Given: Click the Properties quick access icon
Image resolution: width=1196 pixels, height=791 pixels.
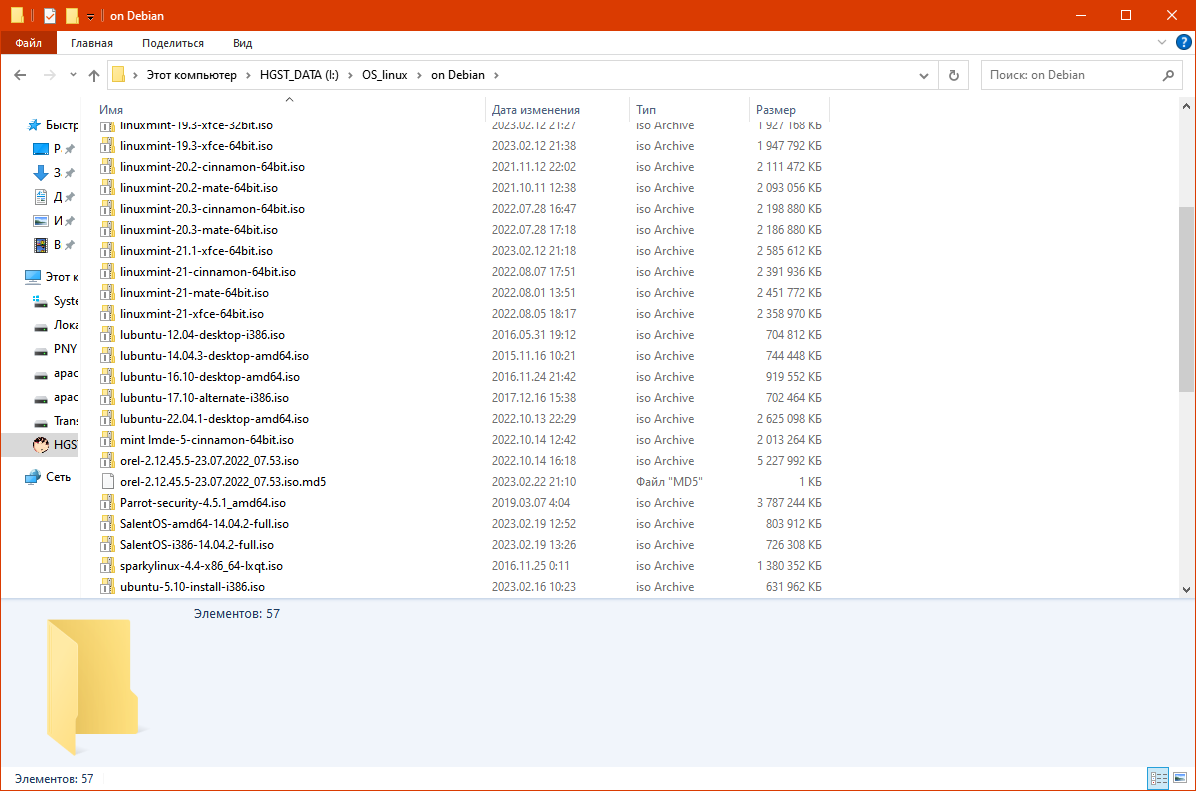Looking at the screenshot, I should point(50,15).
